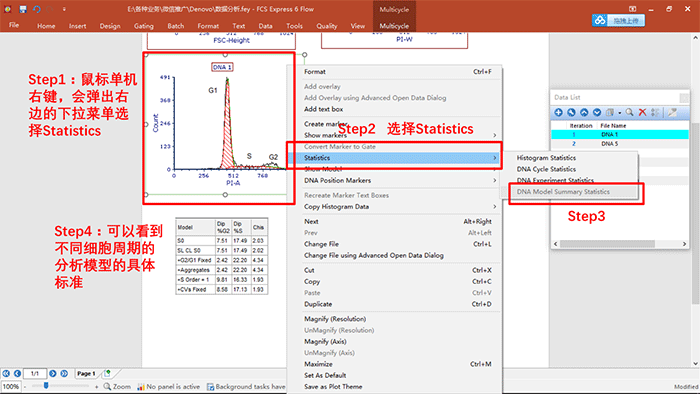Click the save icon in the title bar
This screenshot has width=700, height=394.
tap(23, 9)
